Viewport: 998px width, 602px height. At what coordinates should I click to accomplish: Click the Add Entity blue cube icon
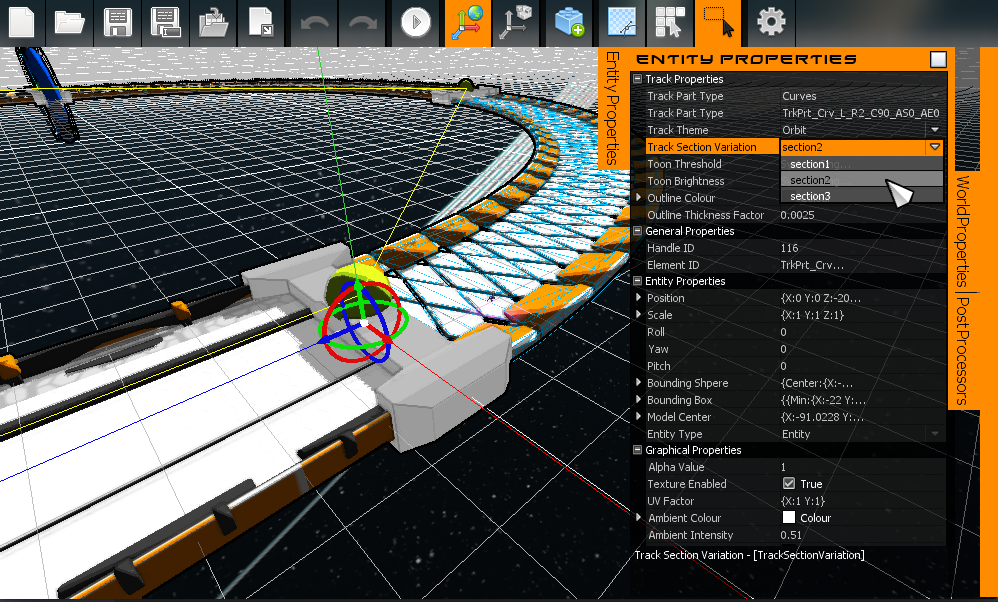[568, 22]
